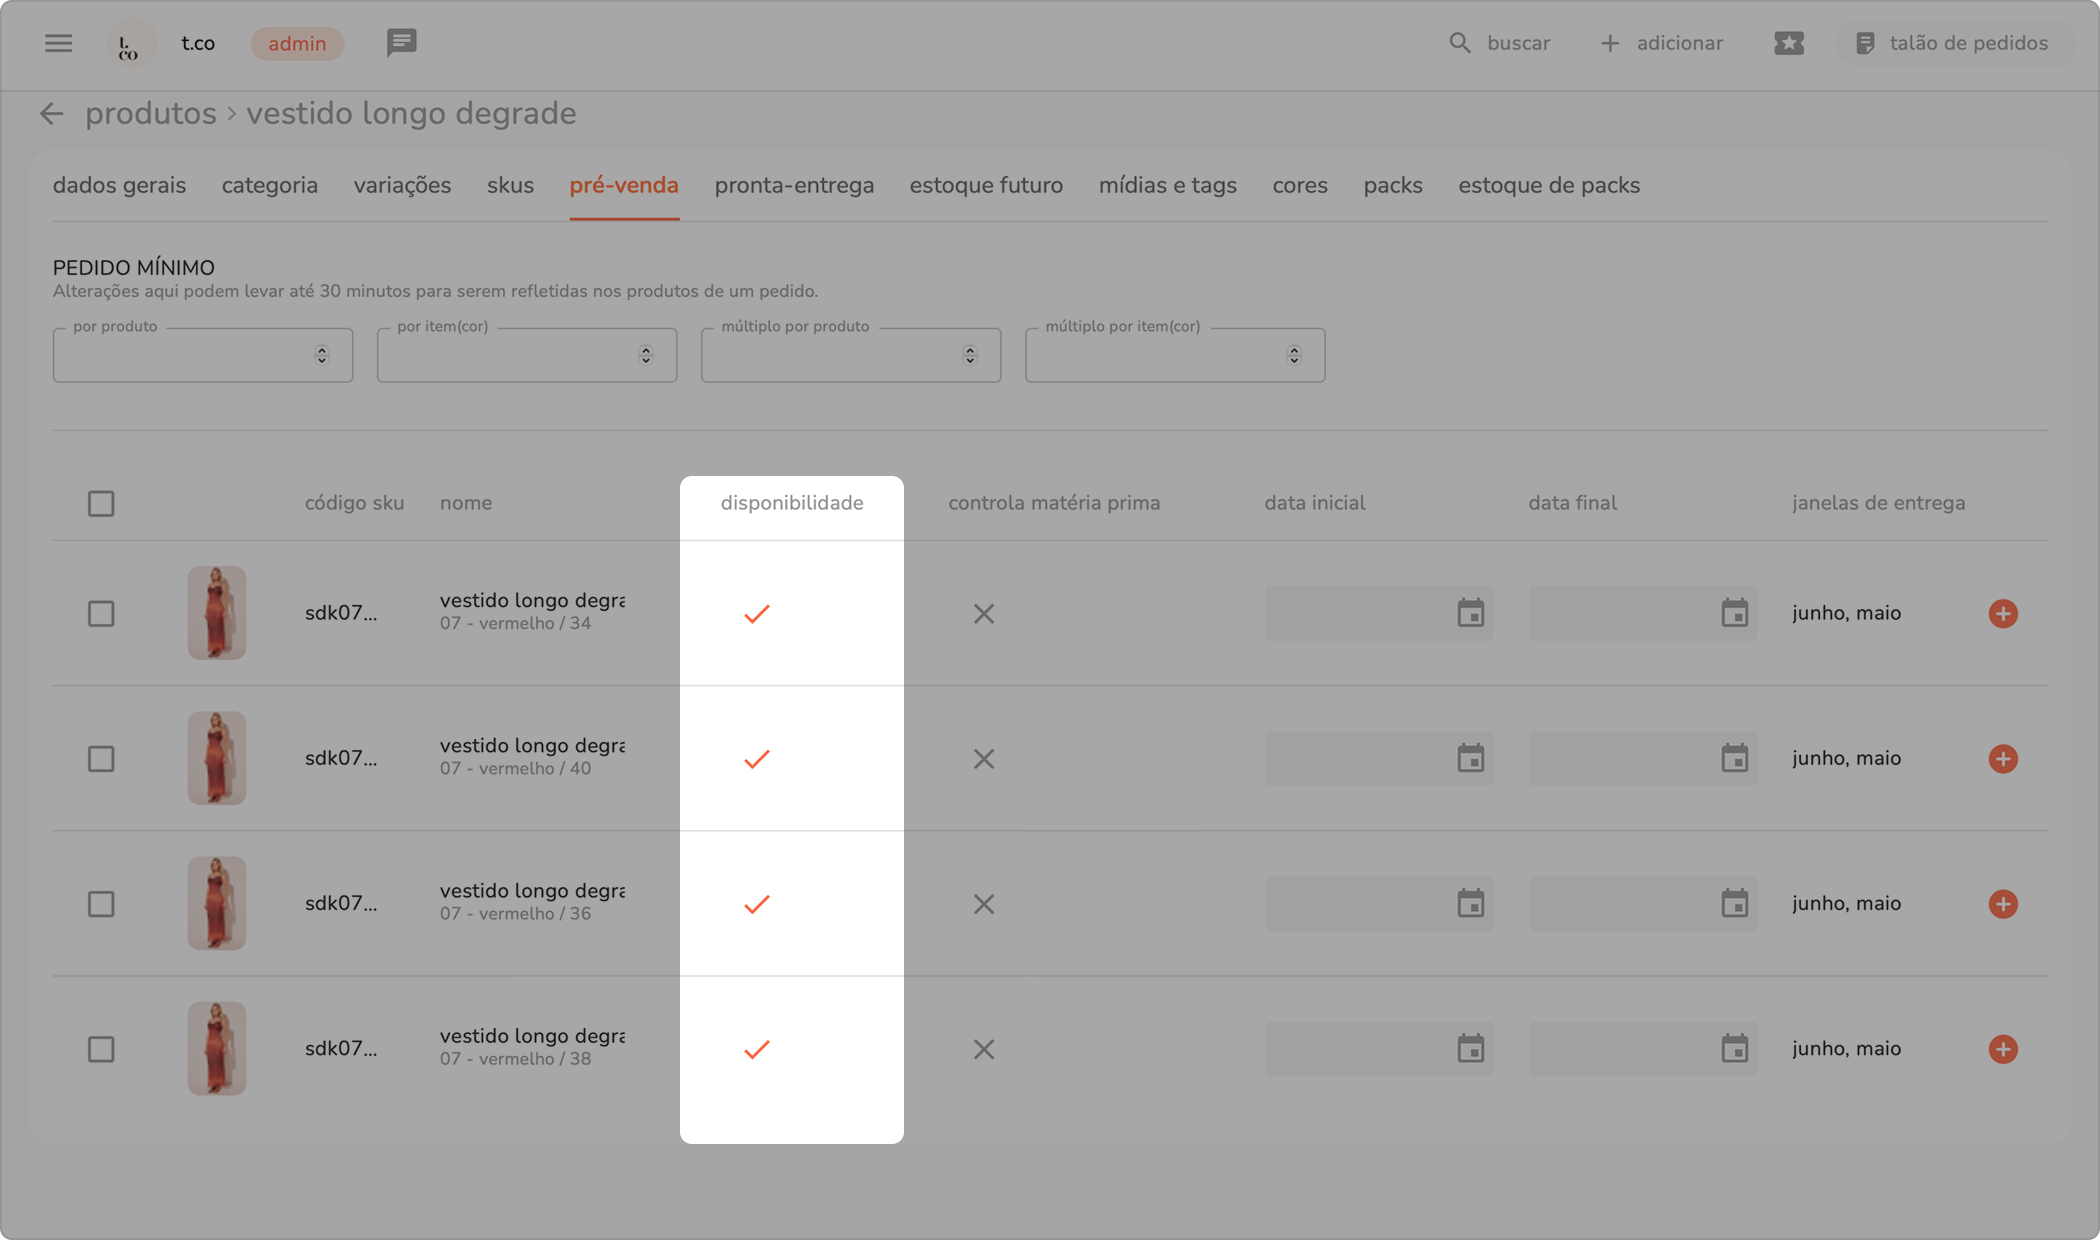Click múltiplo por item(cor) stepper arrows
This screenshot has width=2100, height=1240.
(x=1293, y=355)
